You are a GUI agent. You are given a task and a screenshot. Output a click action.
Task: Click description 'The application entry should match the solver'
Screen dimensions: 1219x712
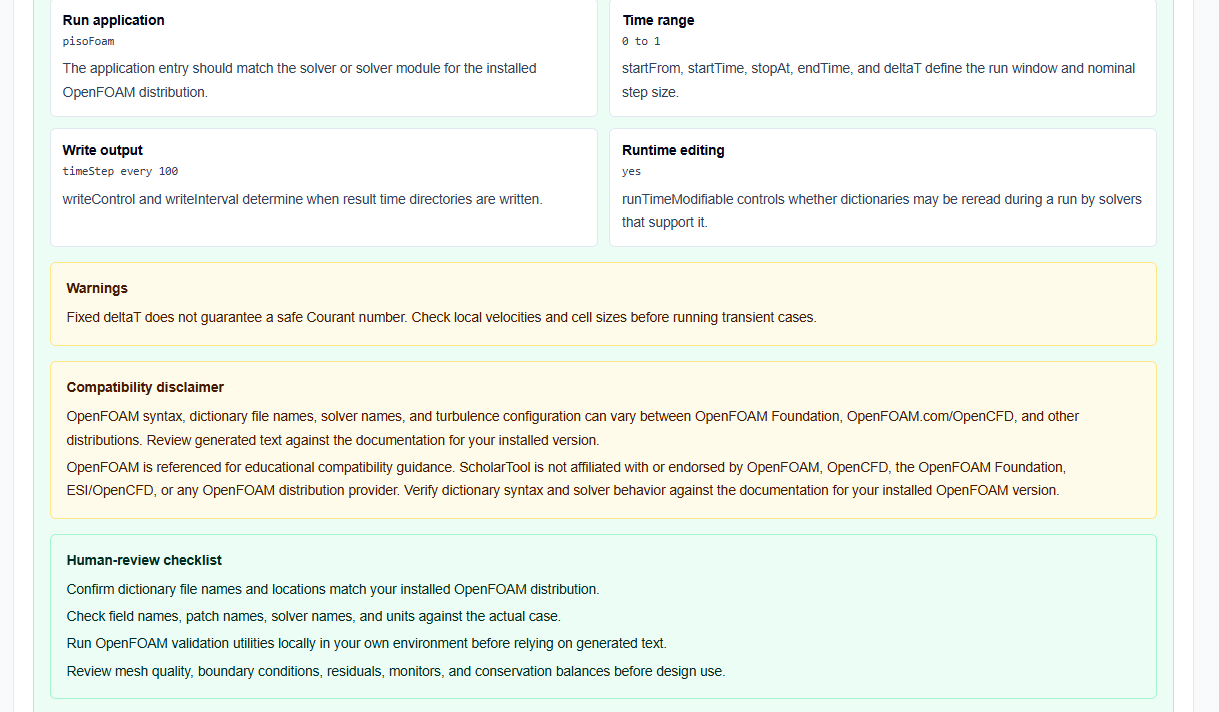click(299, 80)
